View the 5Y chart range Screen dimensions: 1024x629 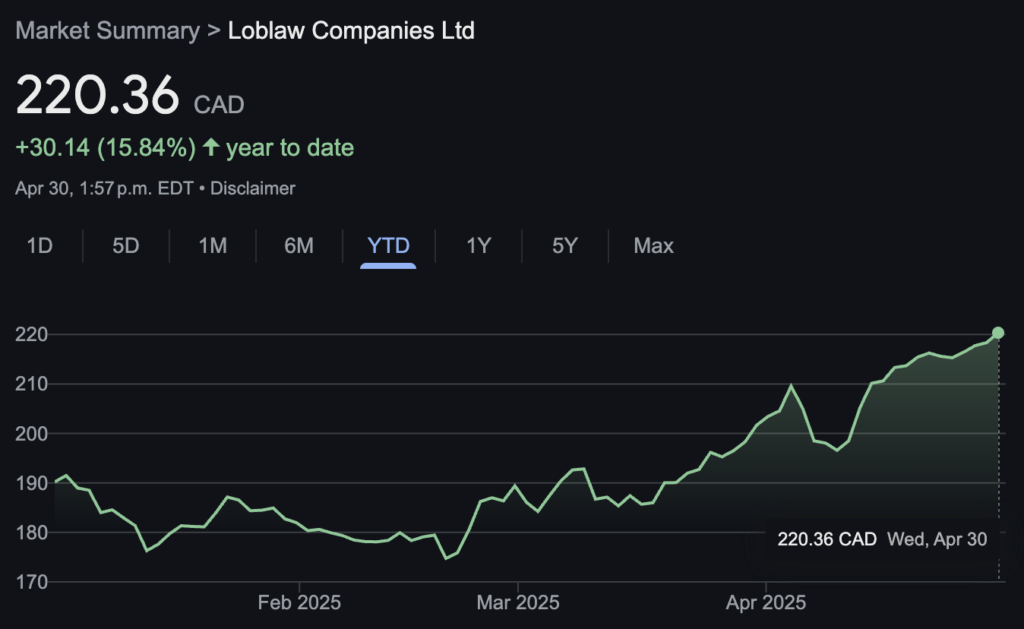(x=564, y=246)
